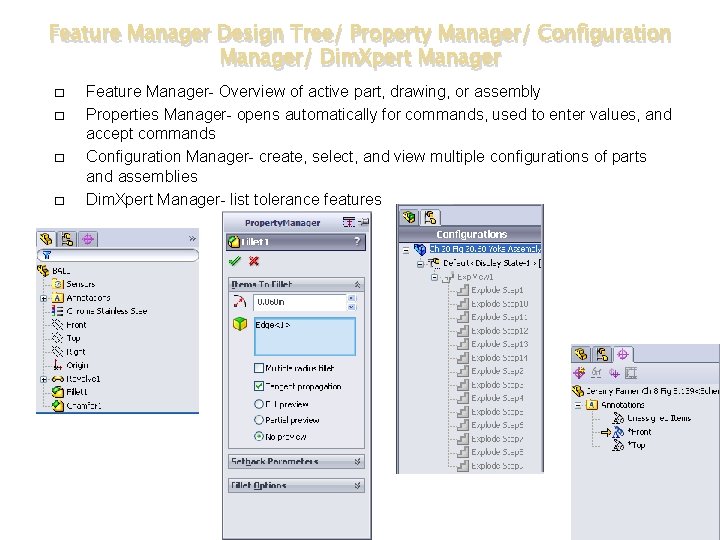
Task: Select the Origin icon in feature tree
Action: tap(57, 365)
